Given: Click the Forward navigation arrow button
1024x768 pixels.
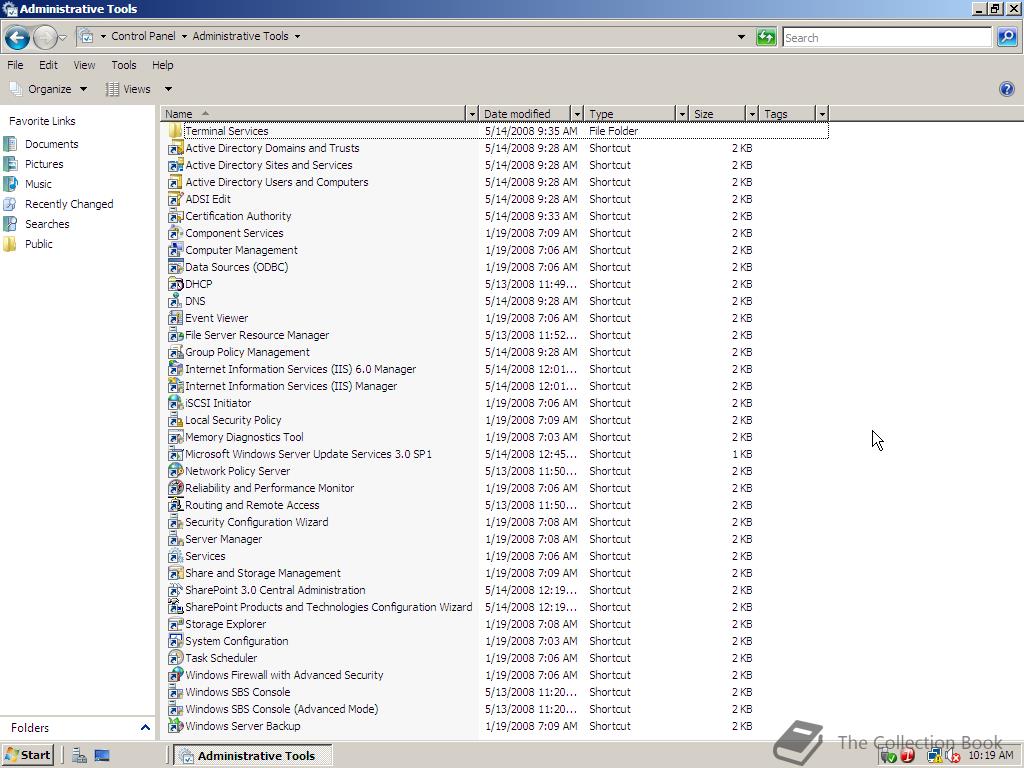Looking at the screenshot, I should (44, 37).
